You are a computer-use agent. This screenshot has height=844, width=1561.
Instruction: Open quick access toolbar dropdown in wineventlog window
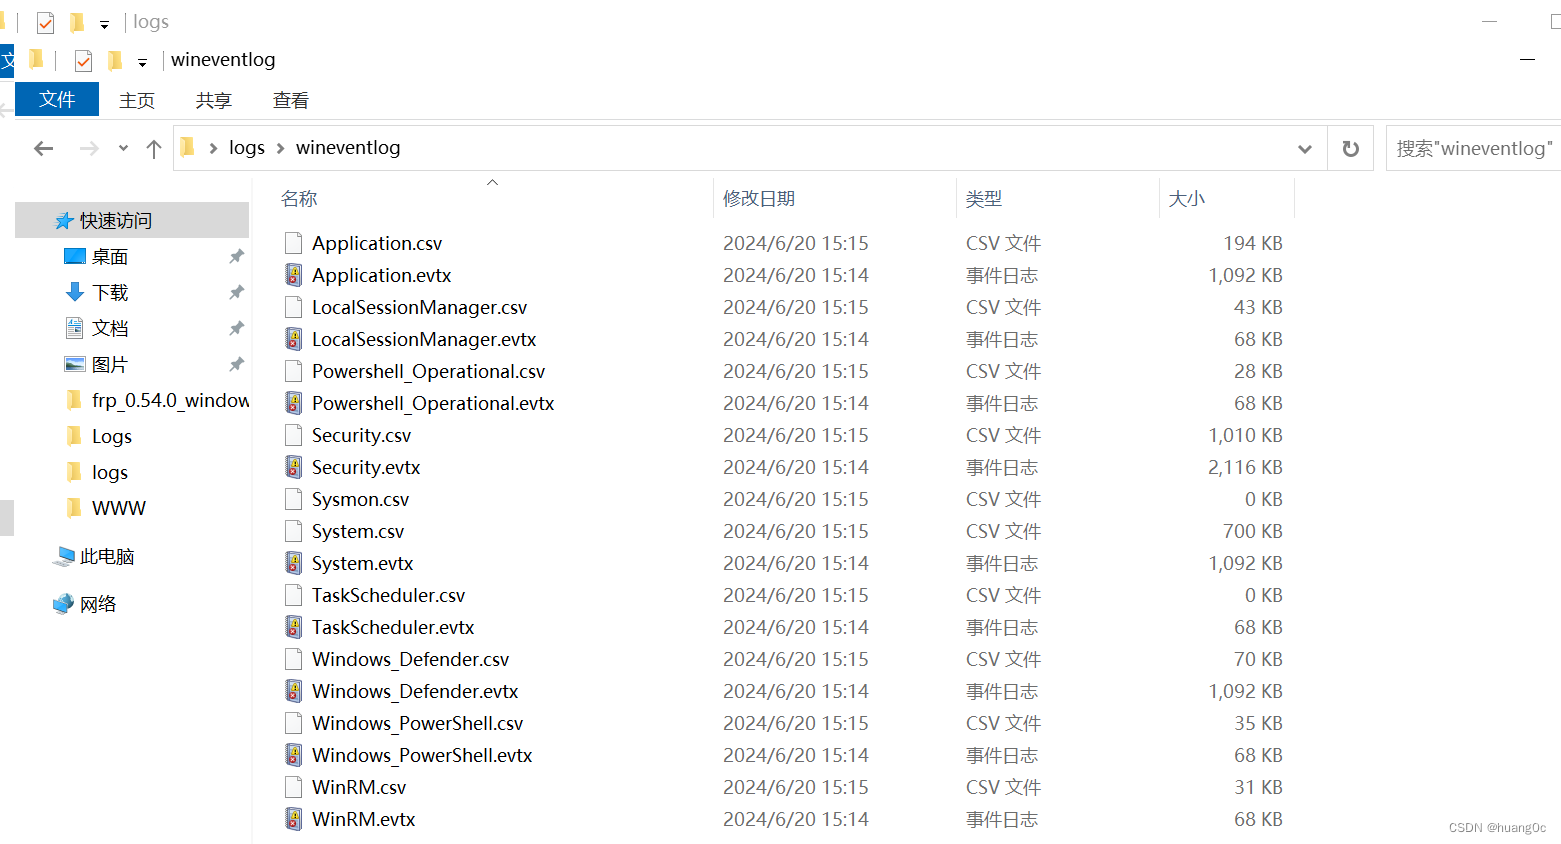[x=142, y=62]
